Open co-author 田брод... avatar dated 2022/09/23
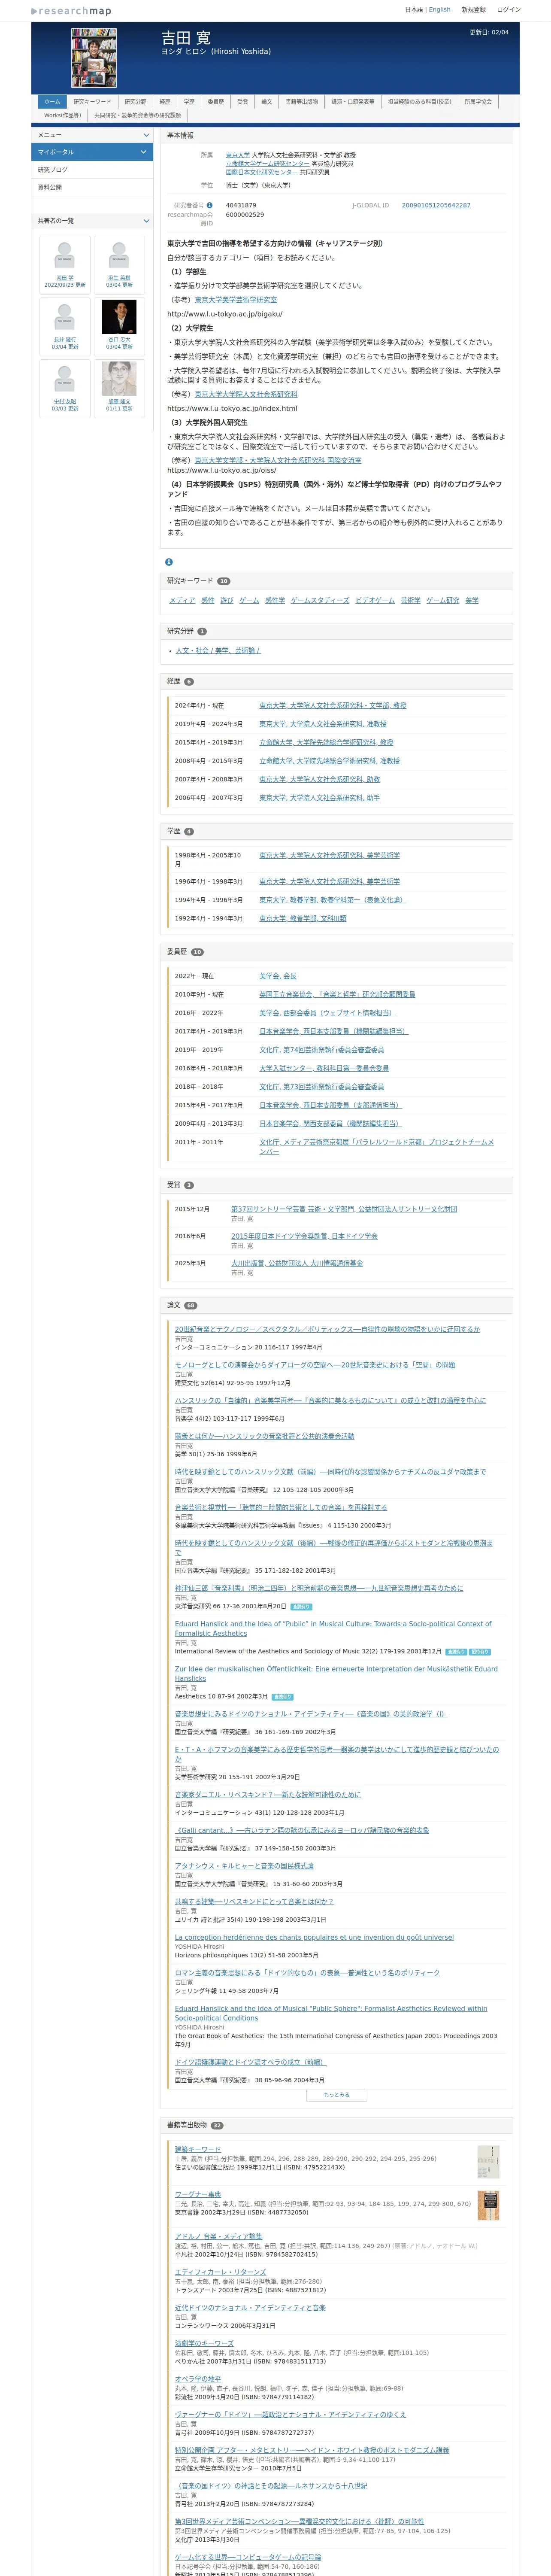The image size is (551, 2576). coord(64,256)
